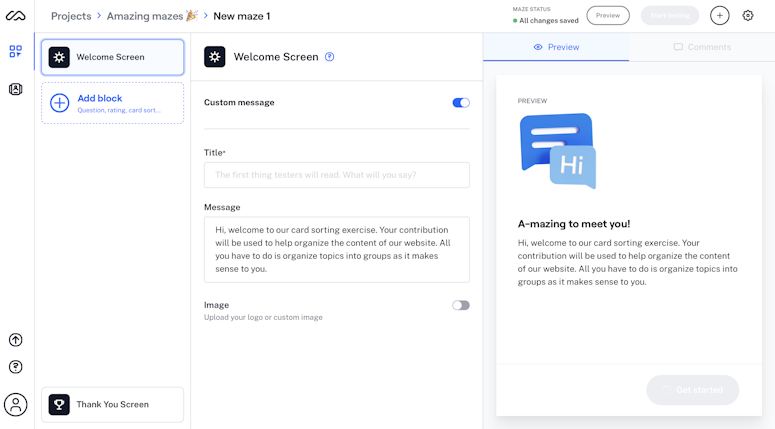
Task: Select the Thank You Screen block
Action: click(113, 404)
